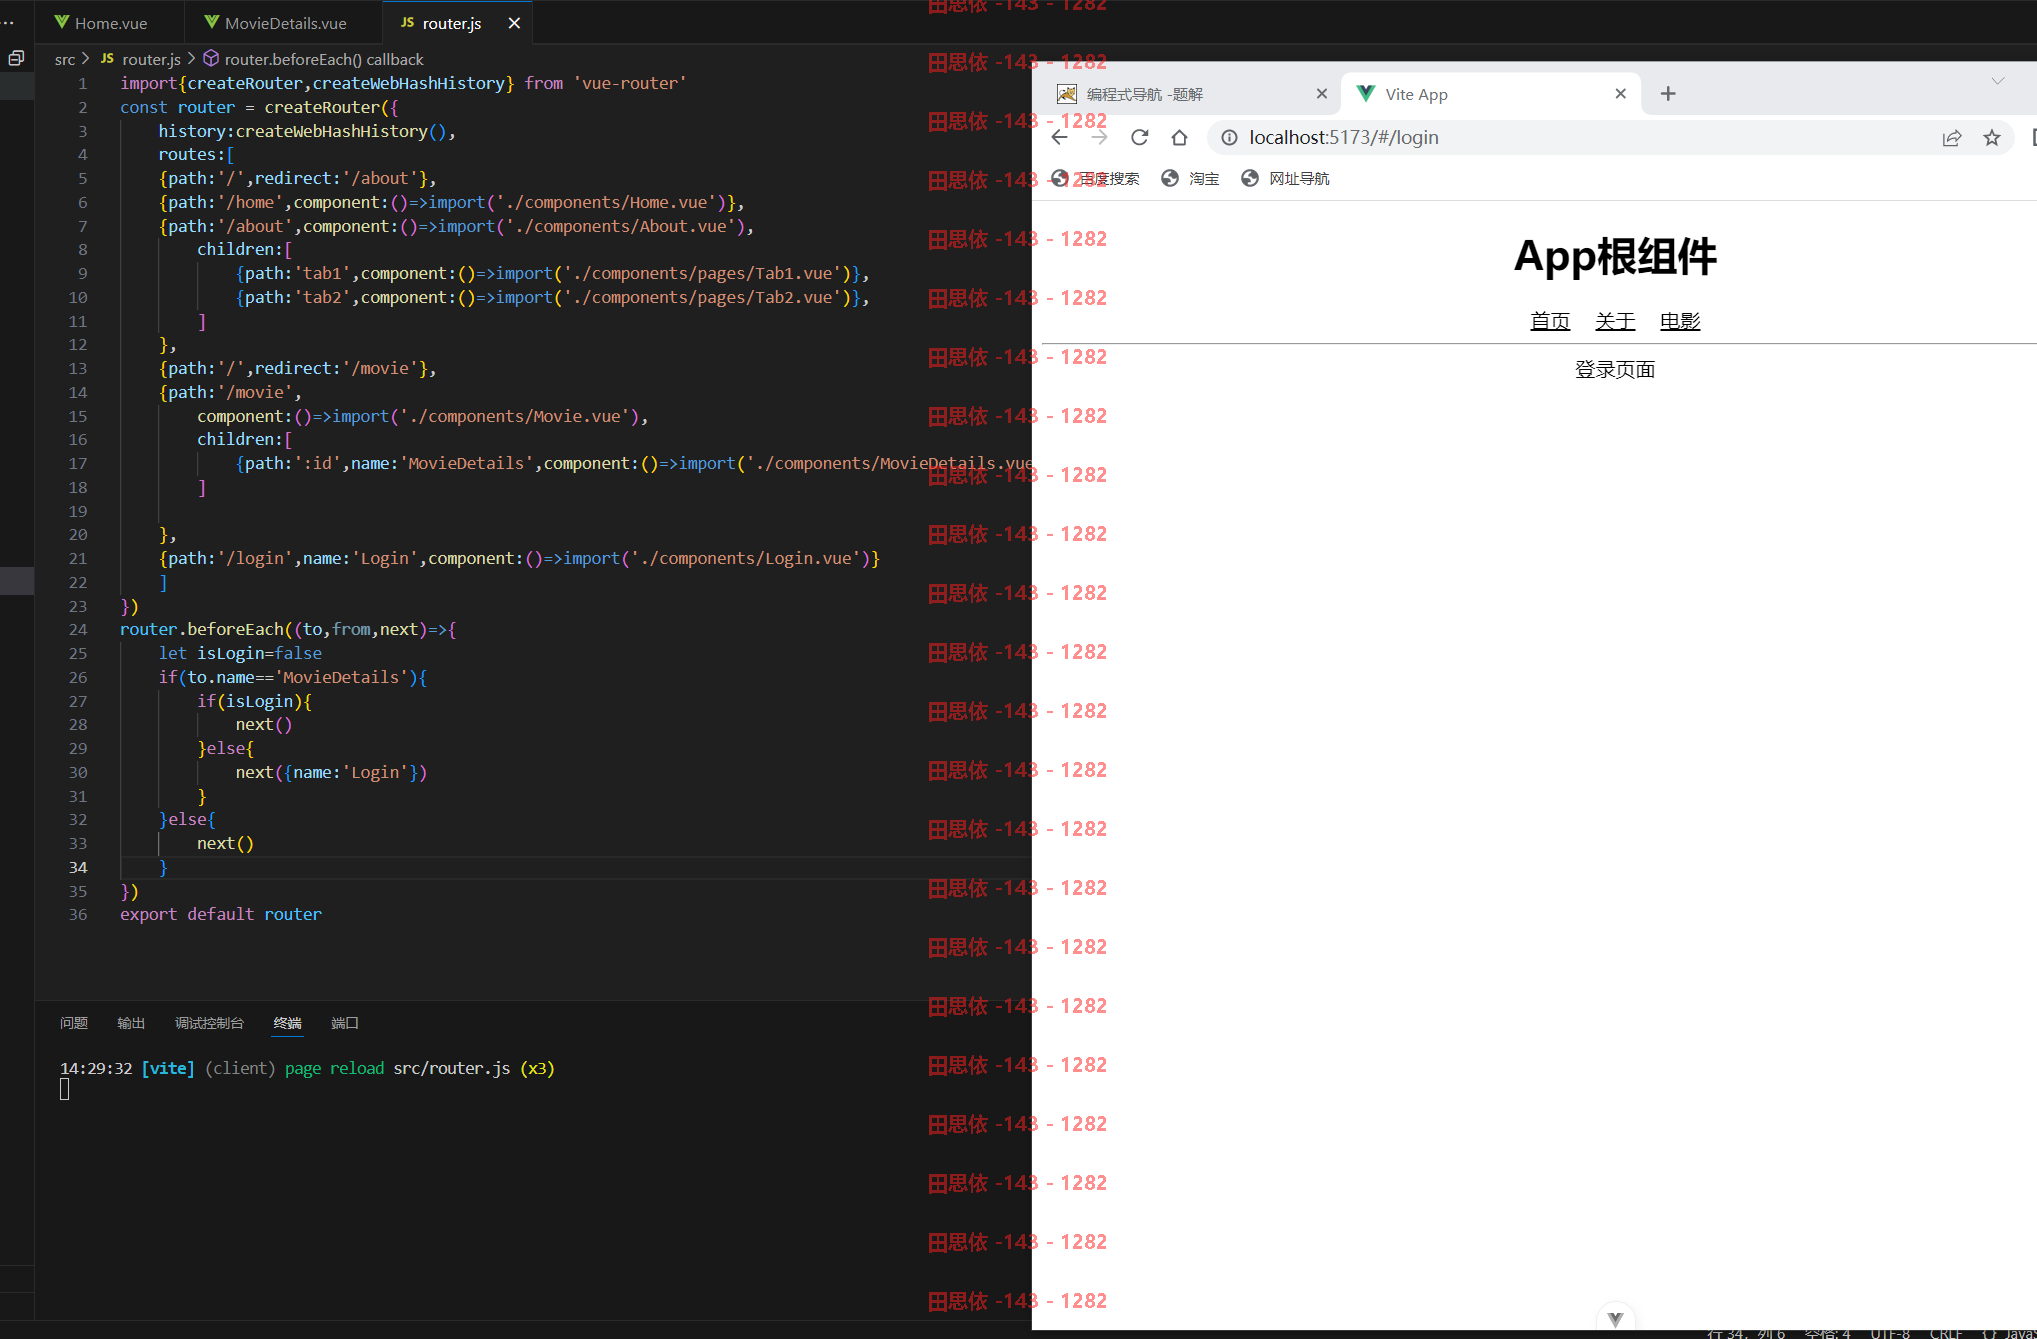Click the MovieDetails.vue file type icon
2037x1339 pixels.
[212, 22]
